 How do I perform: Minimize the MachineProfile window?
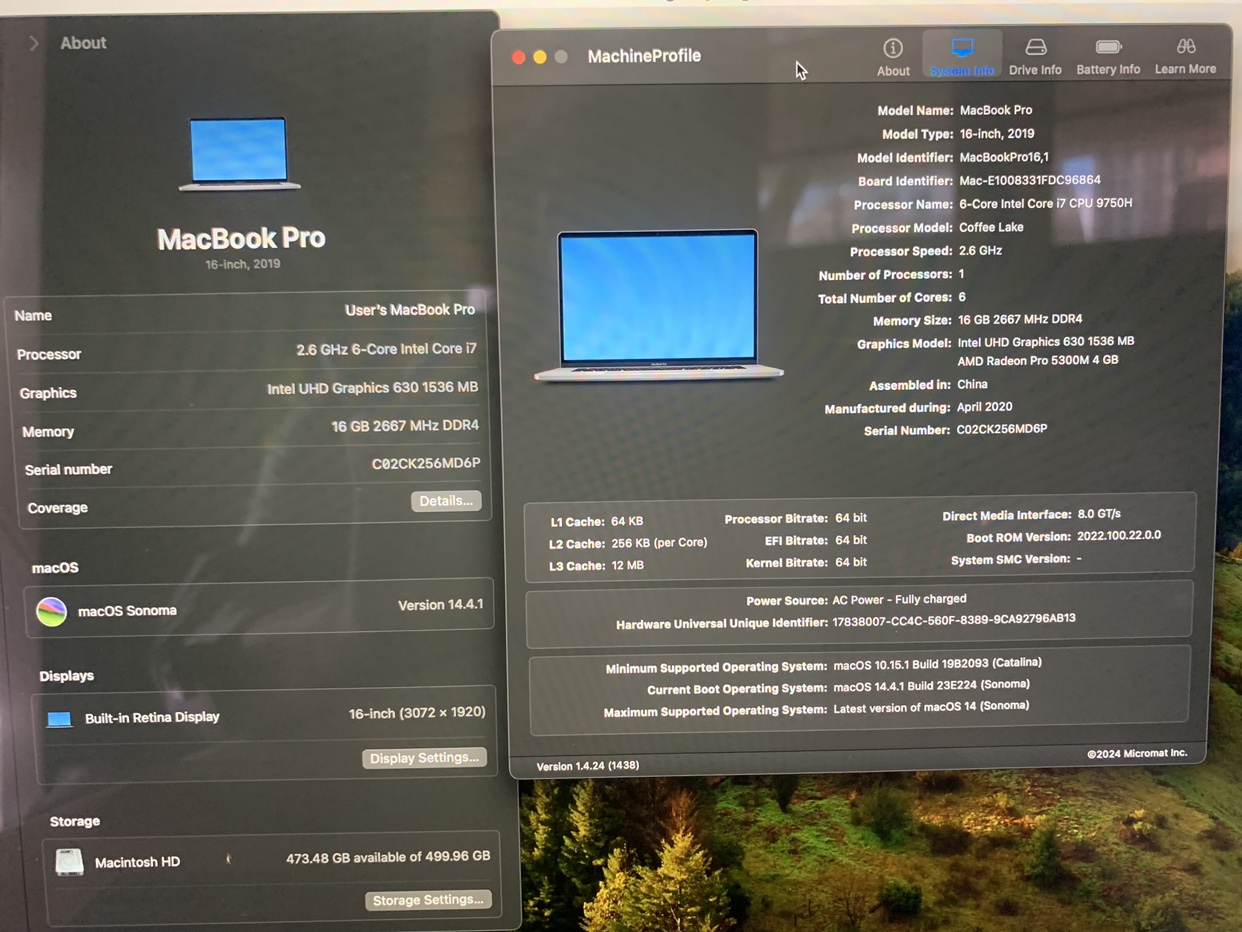coord(540,57)
